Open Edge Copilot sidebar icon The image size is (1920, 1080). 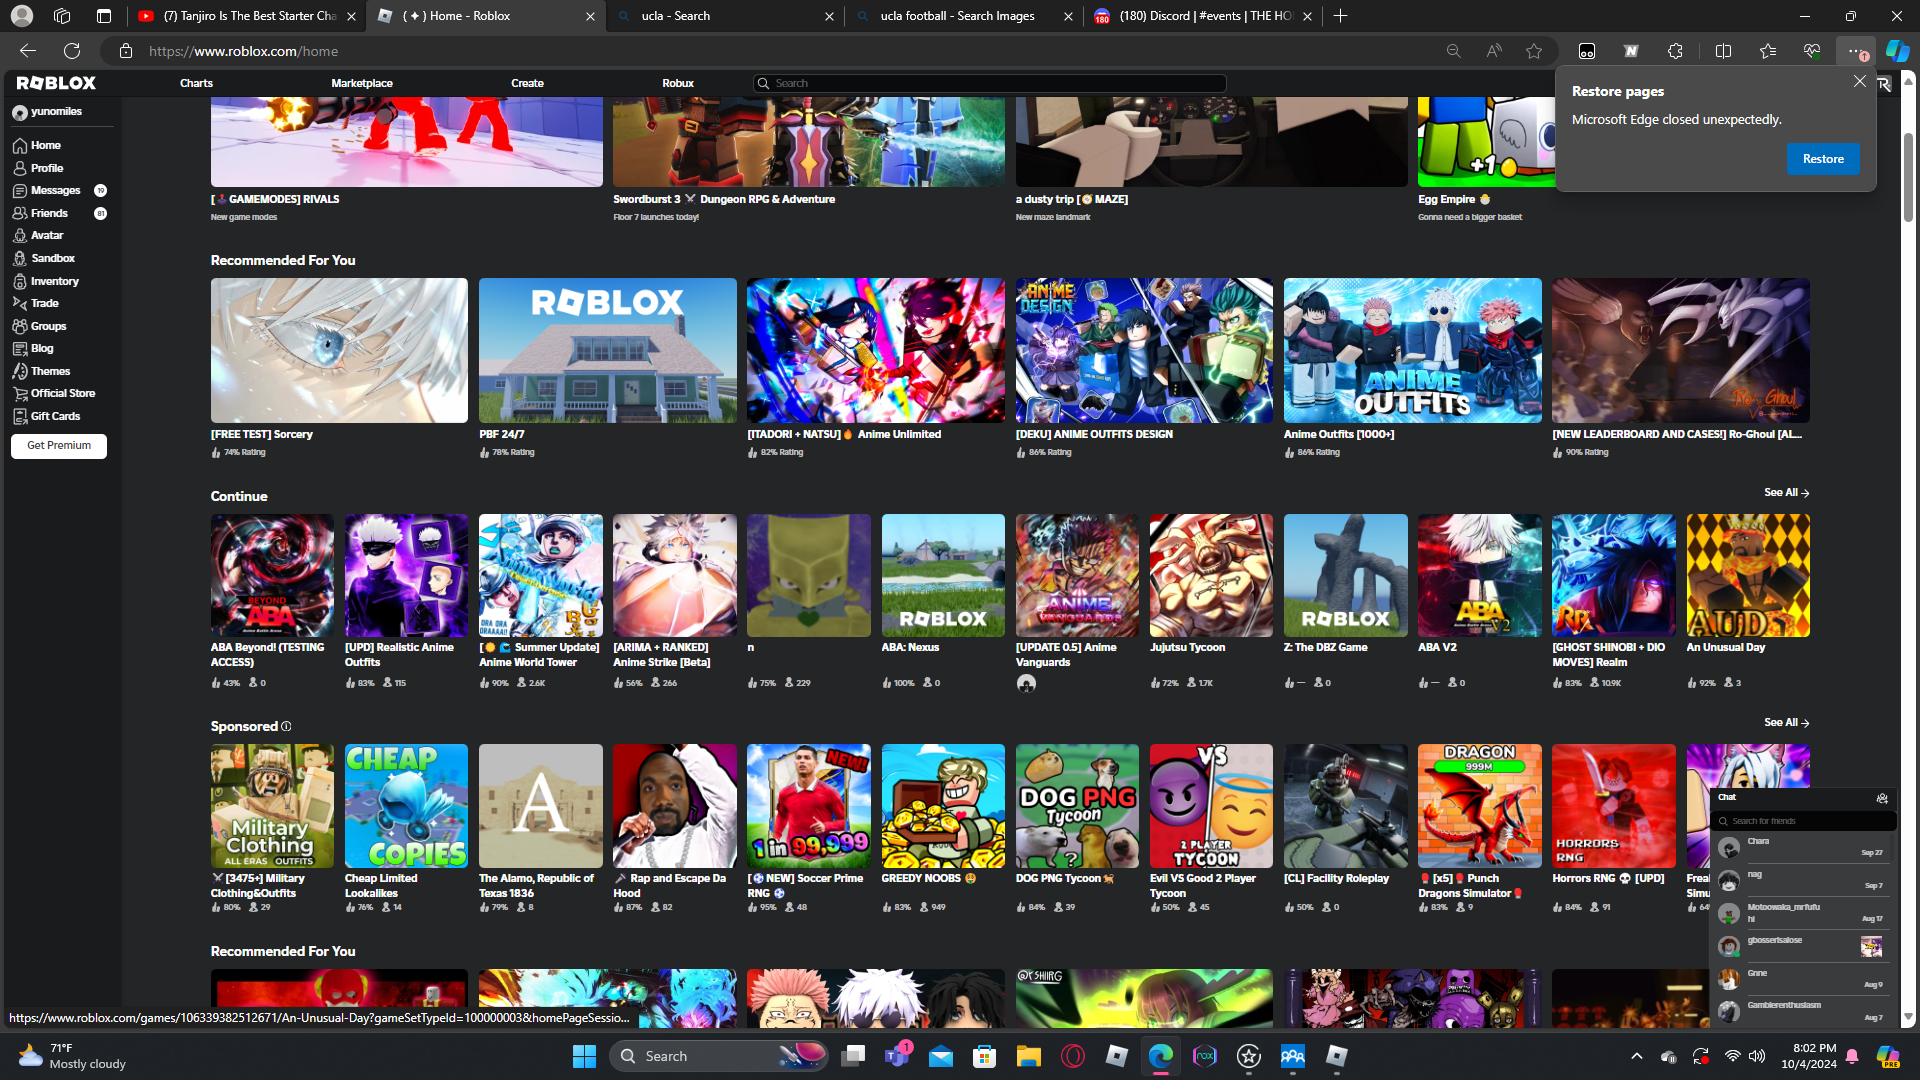(1897, 51)
